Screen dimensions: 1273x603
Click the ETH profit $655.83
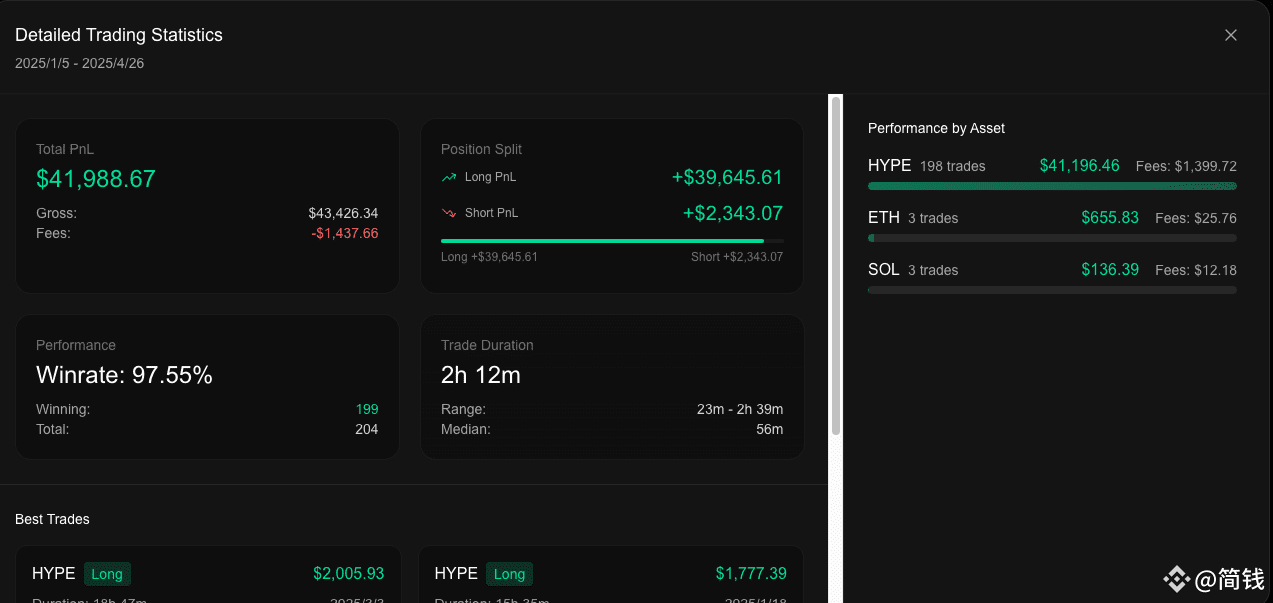point(1110,218)
